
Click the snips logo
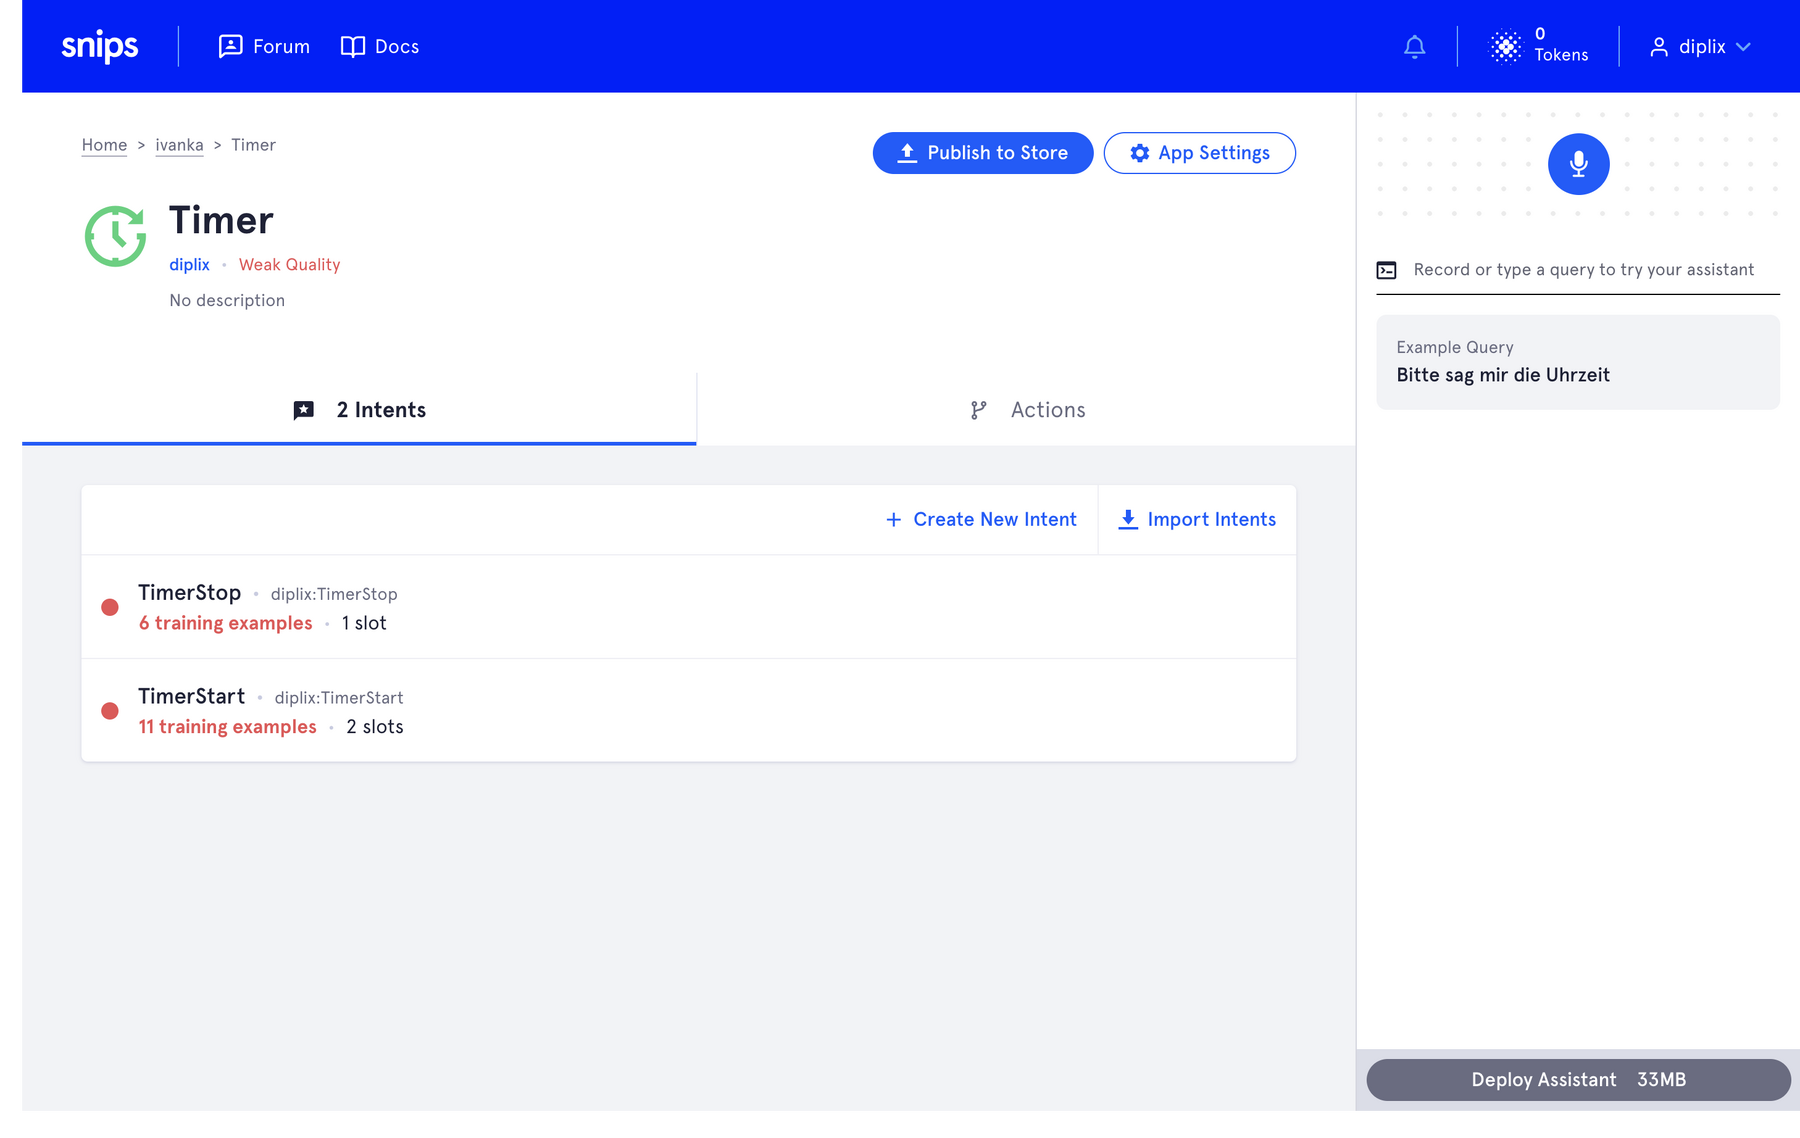pos(100,46)
